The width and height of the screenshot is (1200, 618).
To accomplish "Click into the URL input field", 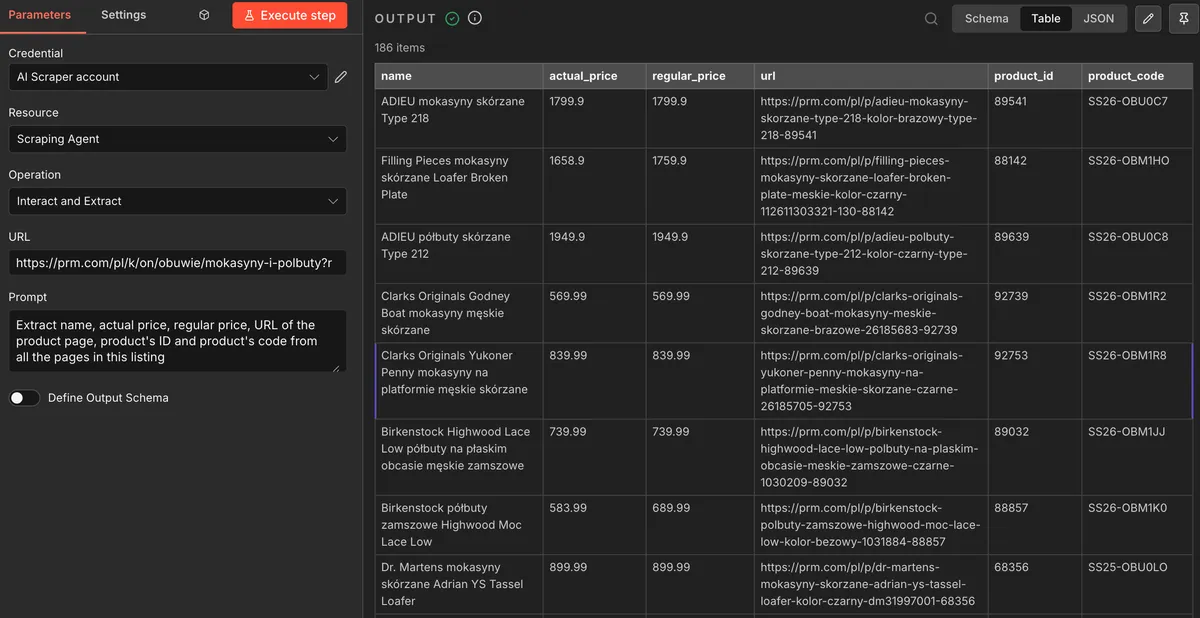I will (178, 263).
